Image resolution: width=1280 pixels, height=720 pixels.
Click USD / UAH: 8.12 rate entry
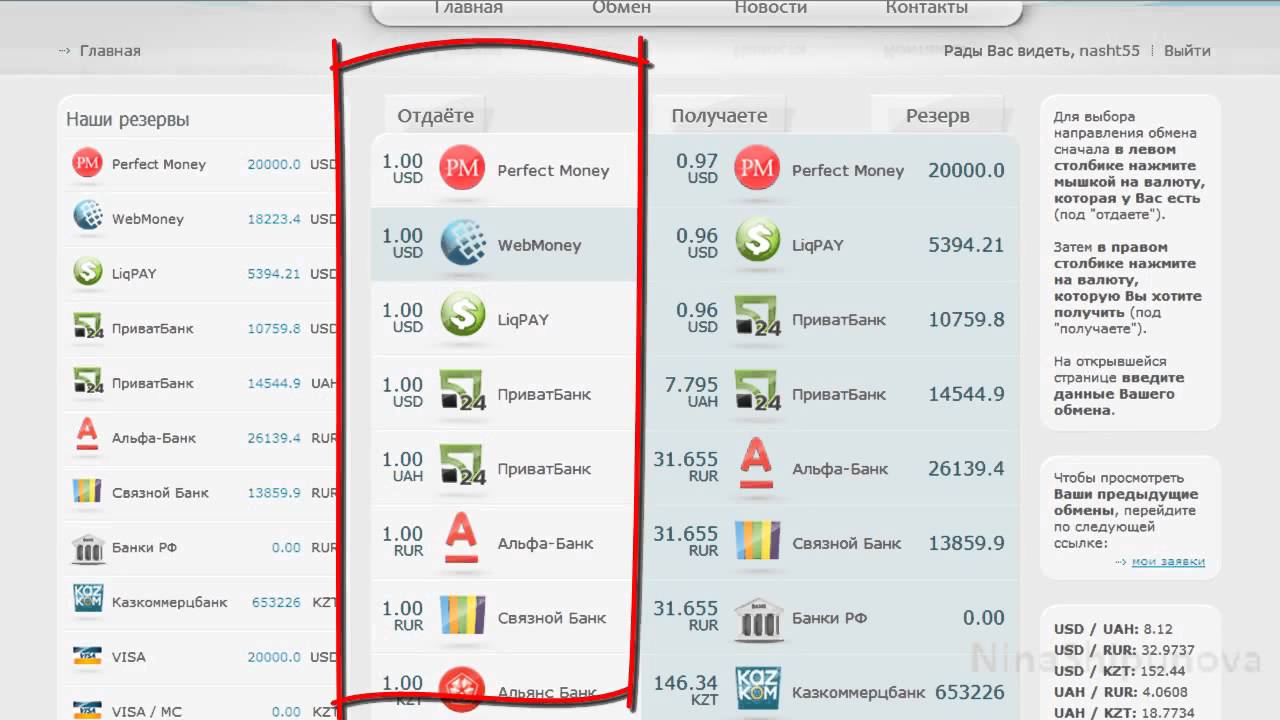(1113, 629)
